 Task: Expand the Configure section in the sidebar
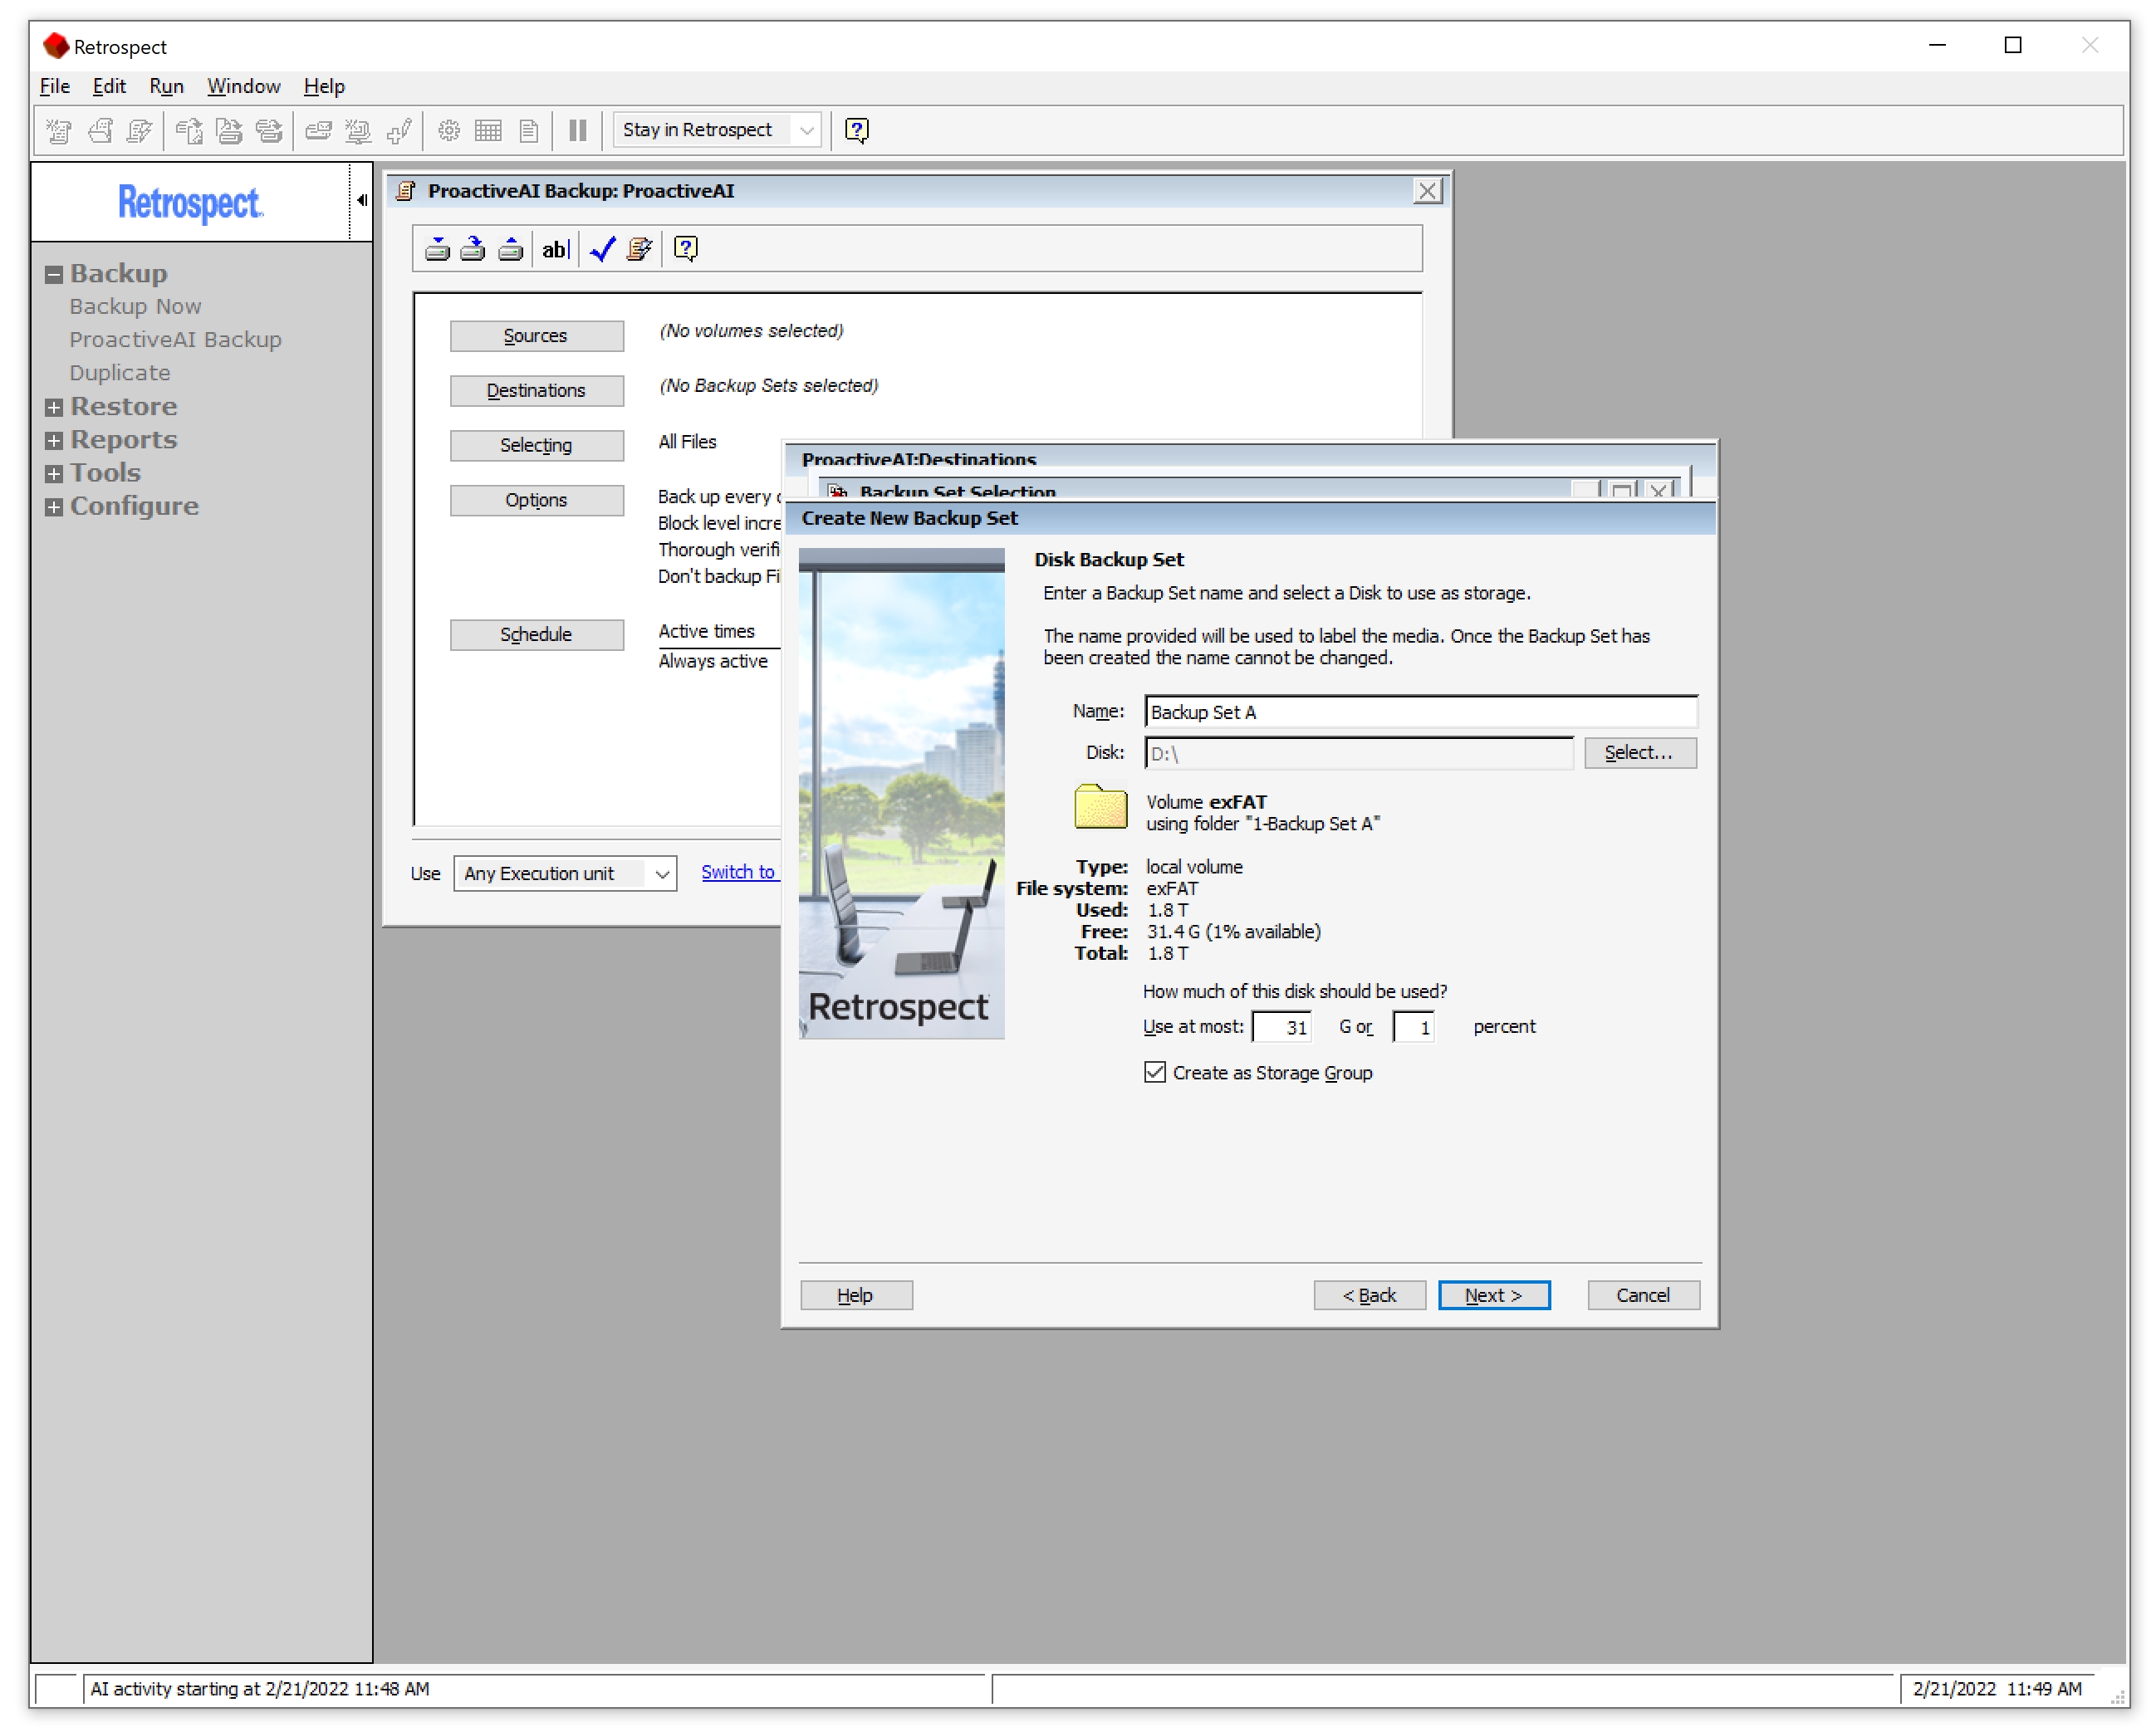(54, 507)
